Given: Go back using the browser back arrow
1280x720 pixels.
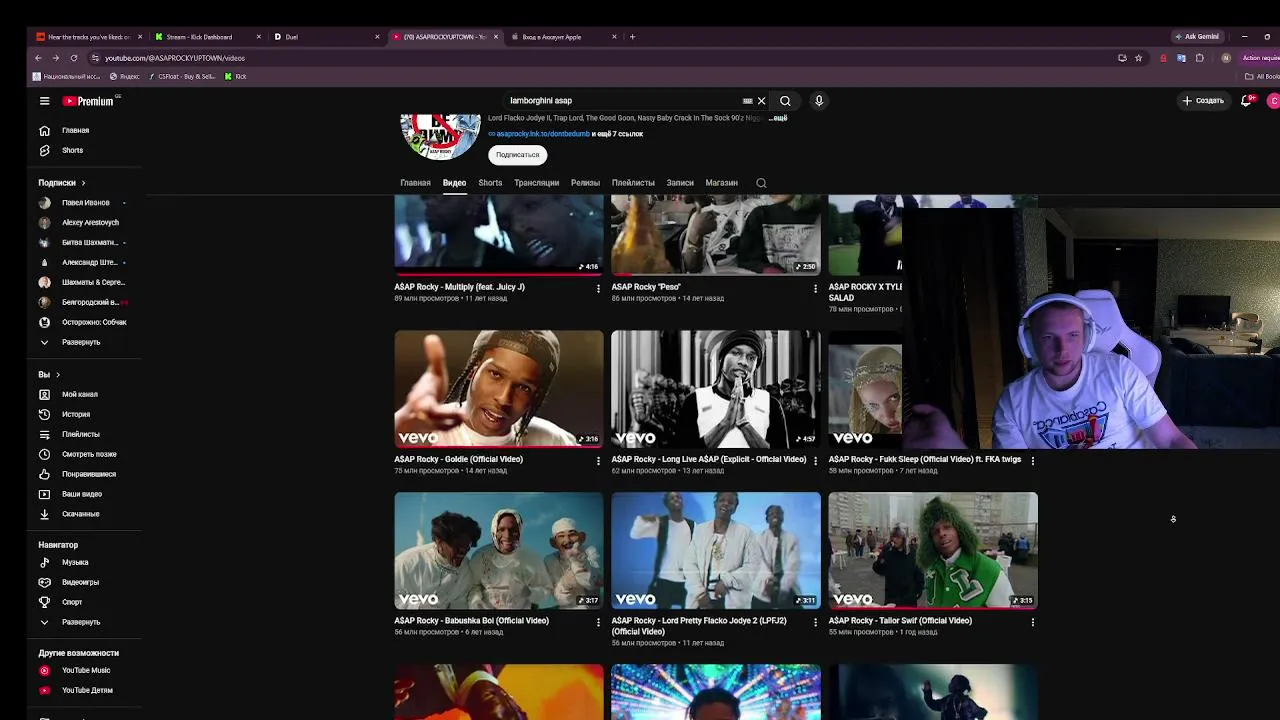Looking at the screenshot, I should (x=38, y=58).
